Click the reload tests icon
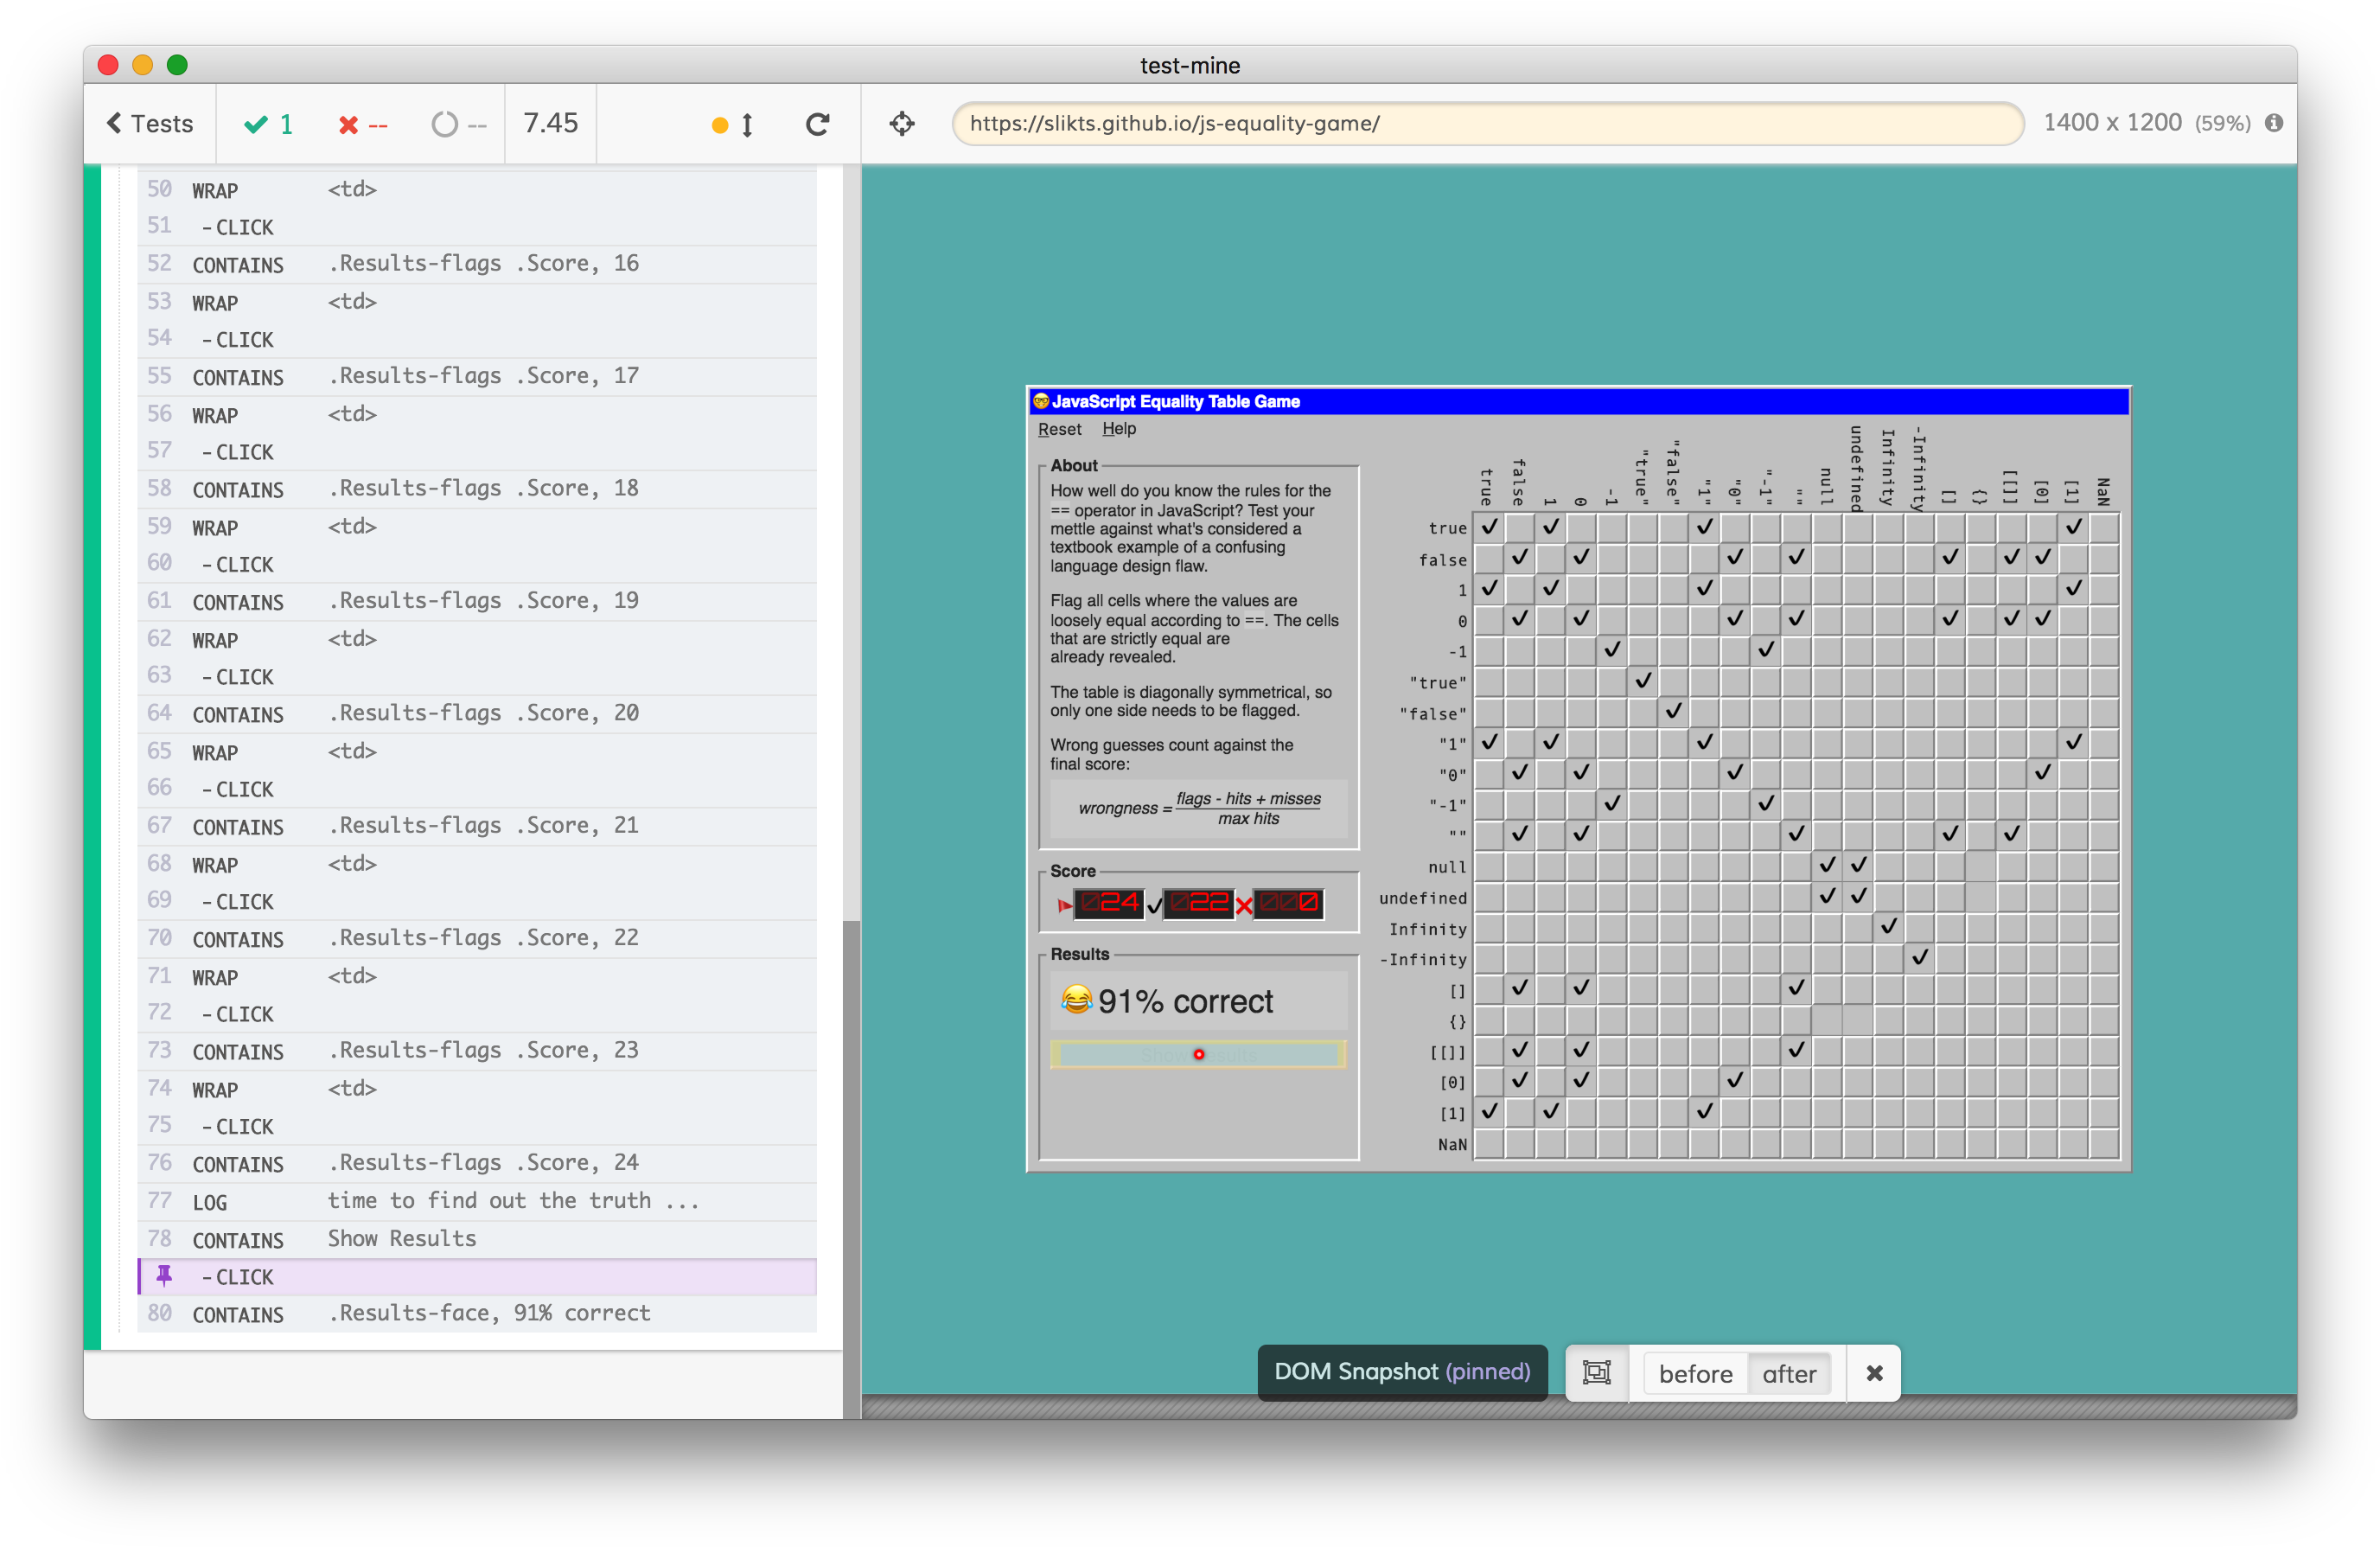Viewport: 2380px width, 1547px height. 817,124
